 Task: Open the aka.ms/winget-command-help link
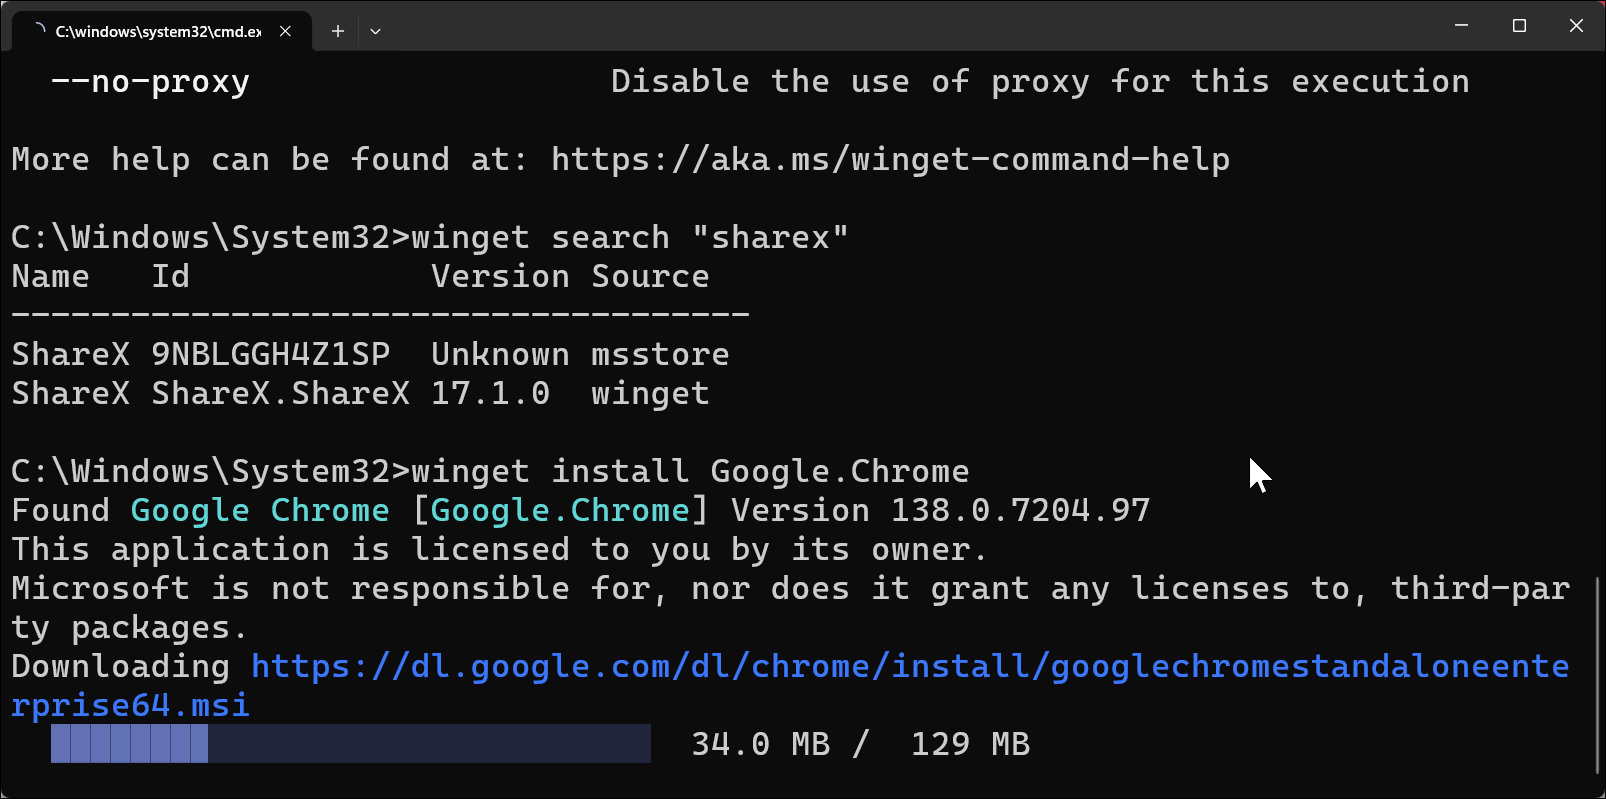click(x=890, y=160)
